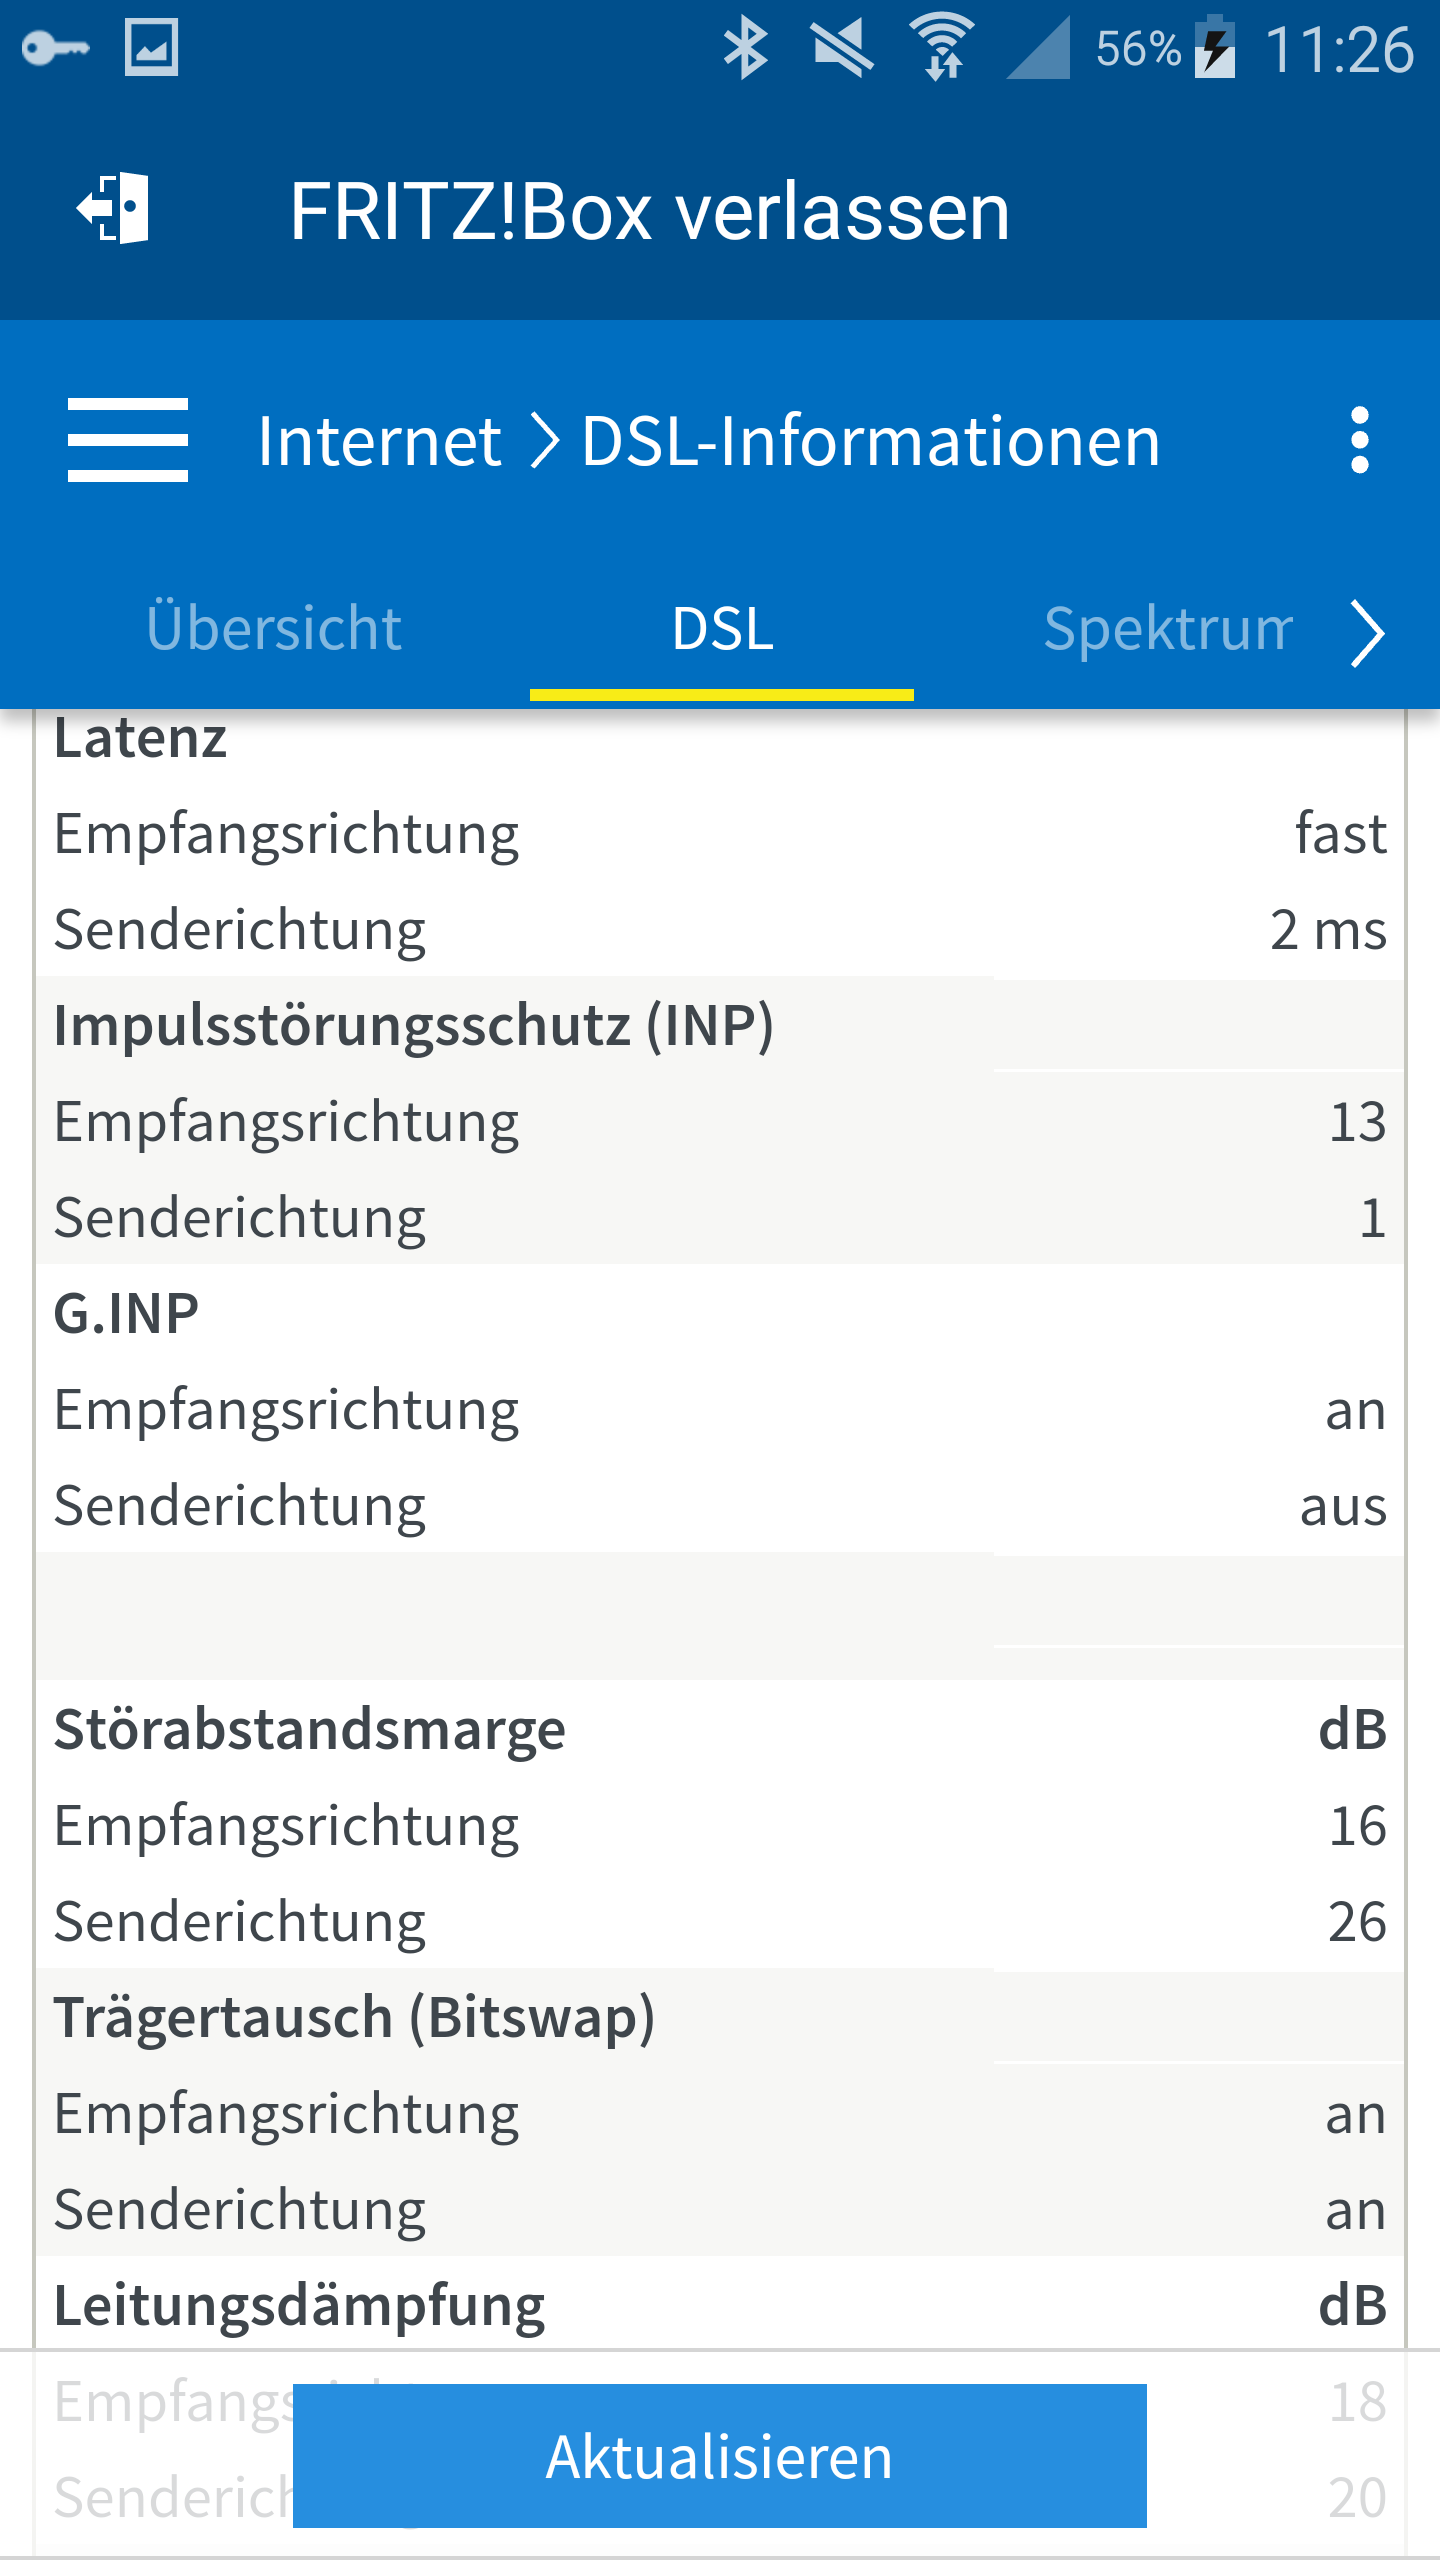Image resolution: width=1440 pixels, height=2560 pixels.
Task: Show more tabs with right chevron
Action: click(1367, 632)
